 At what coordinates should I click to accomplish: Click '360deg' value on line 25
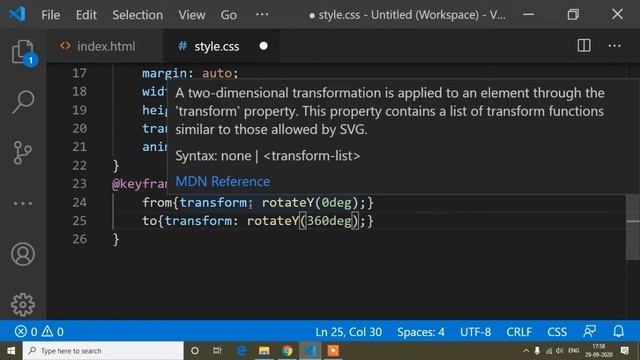tap(329, 221)
